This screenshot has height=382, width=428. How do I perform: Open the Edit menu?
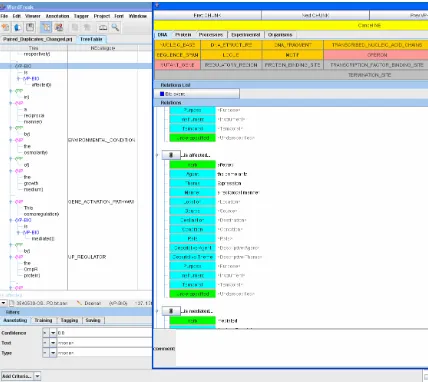point(17,16)
